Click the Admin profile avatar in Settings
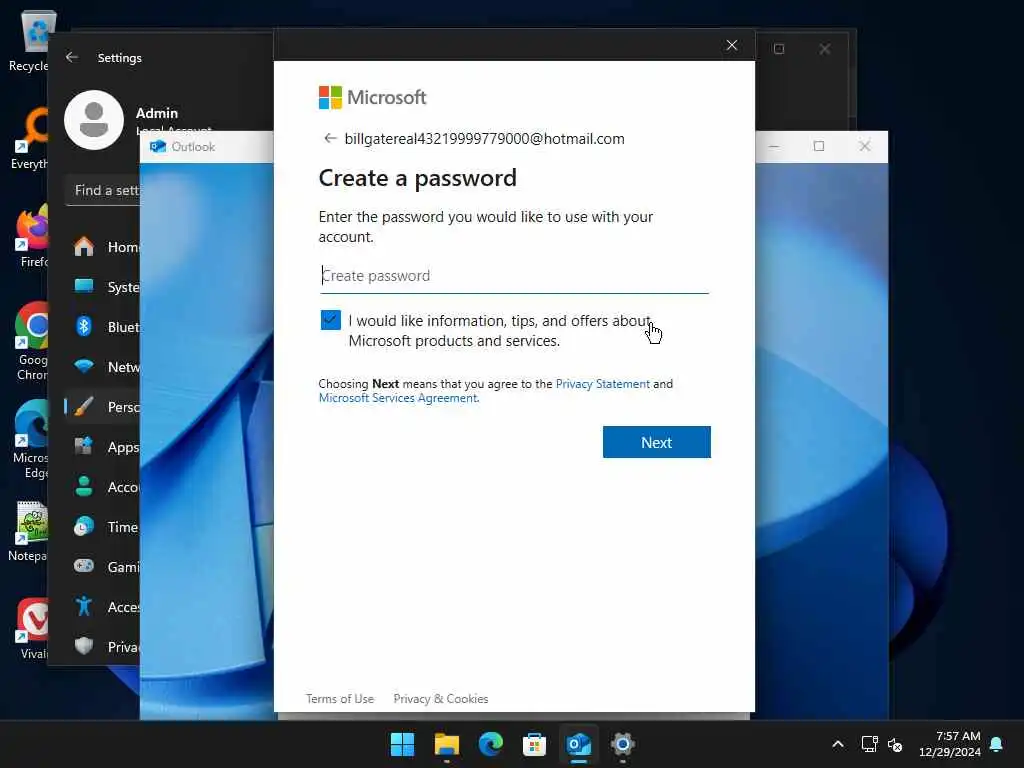The width and height of the screenshot is (1024, 768). (94, 120)
